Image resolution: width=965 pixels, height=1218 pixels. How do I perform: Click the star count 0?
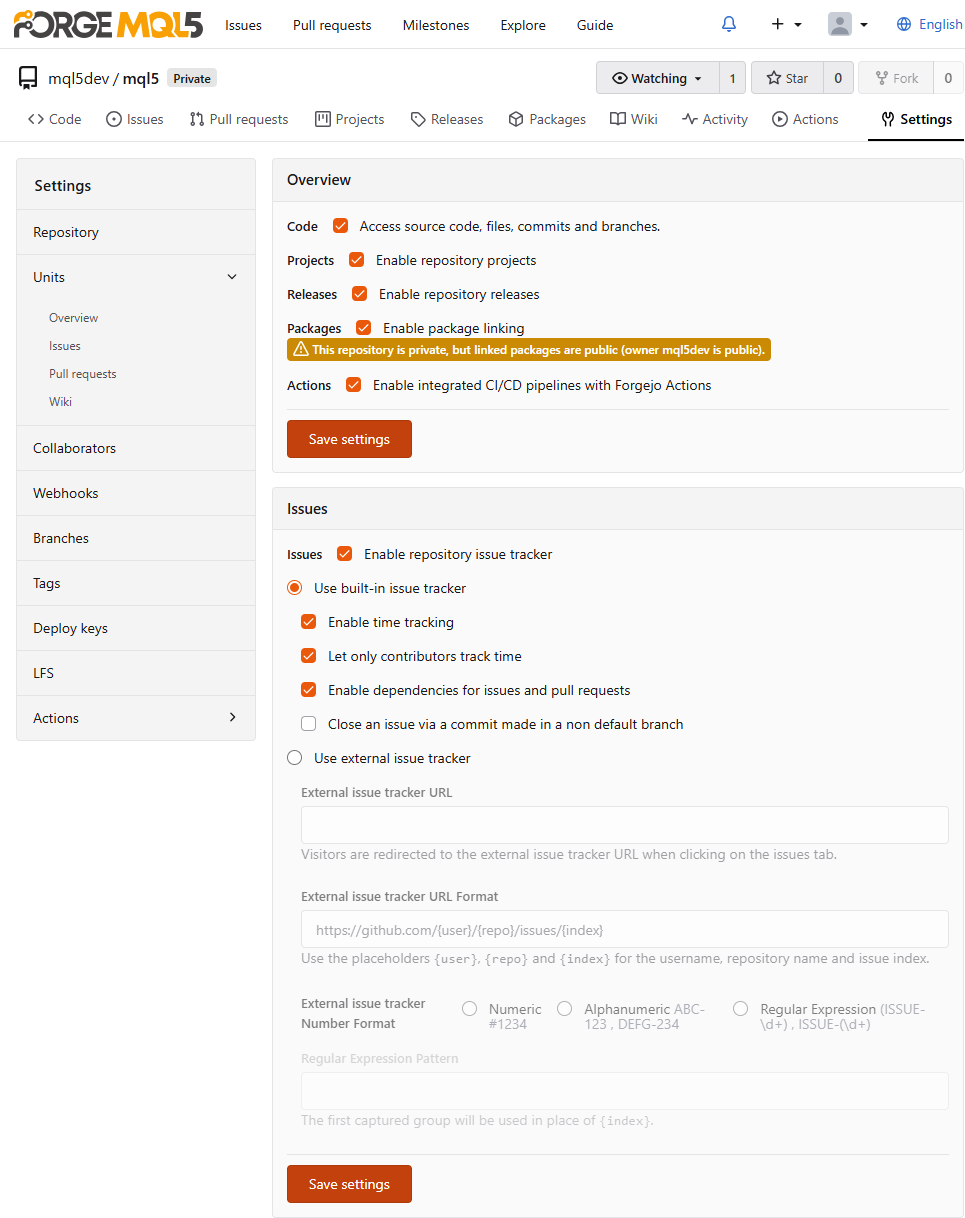837,78
